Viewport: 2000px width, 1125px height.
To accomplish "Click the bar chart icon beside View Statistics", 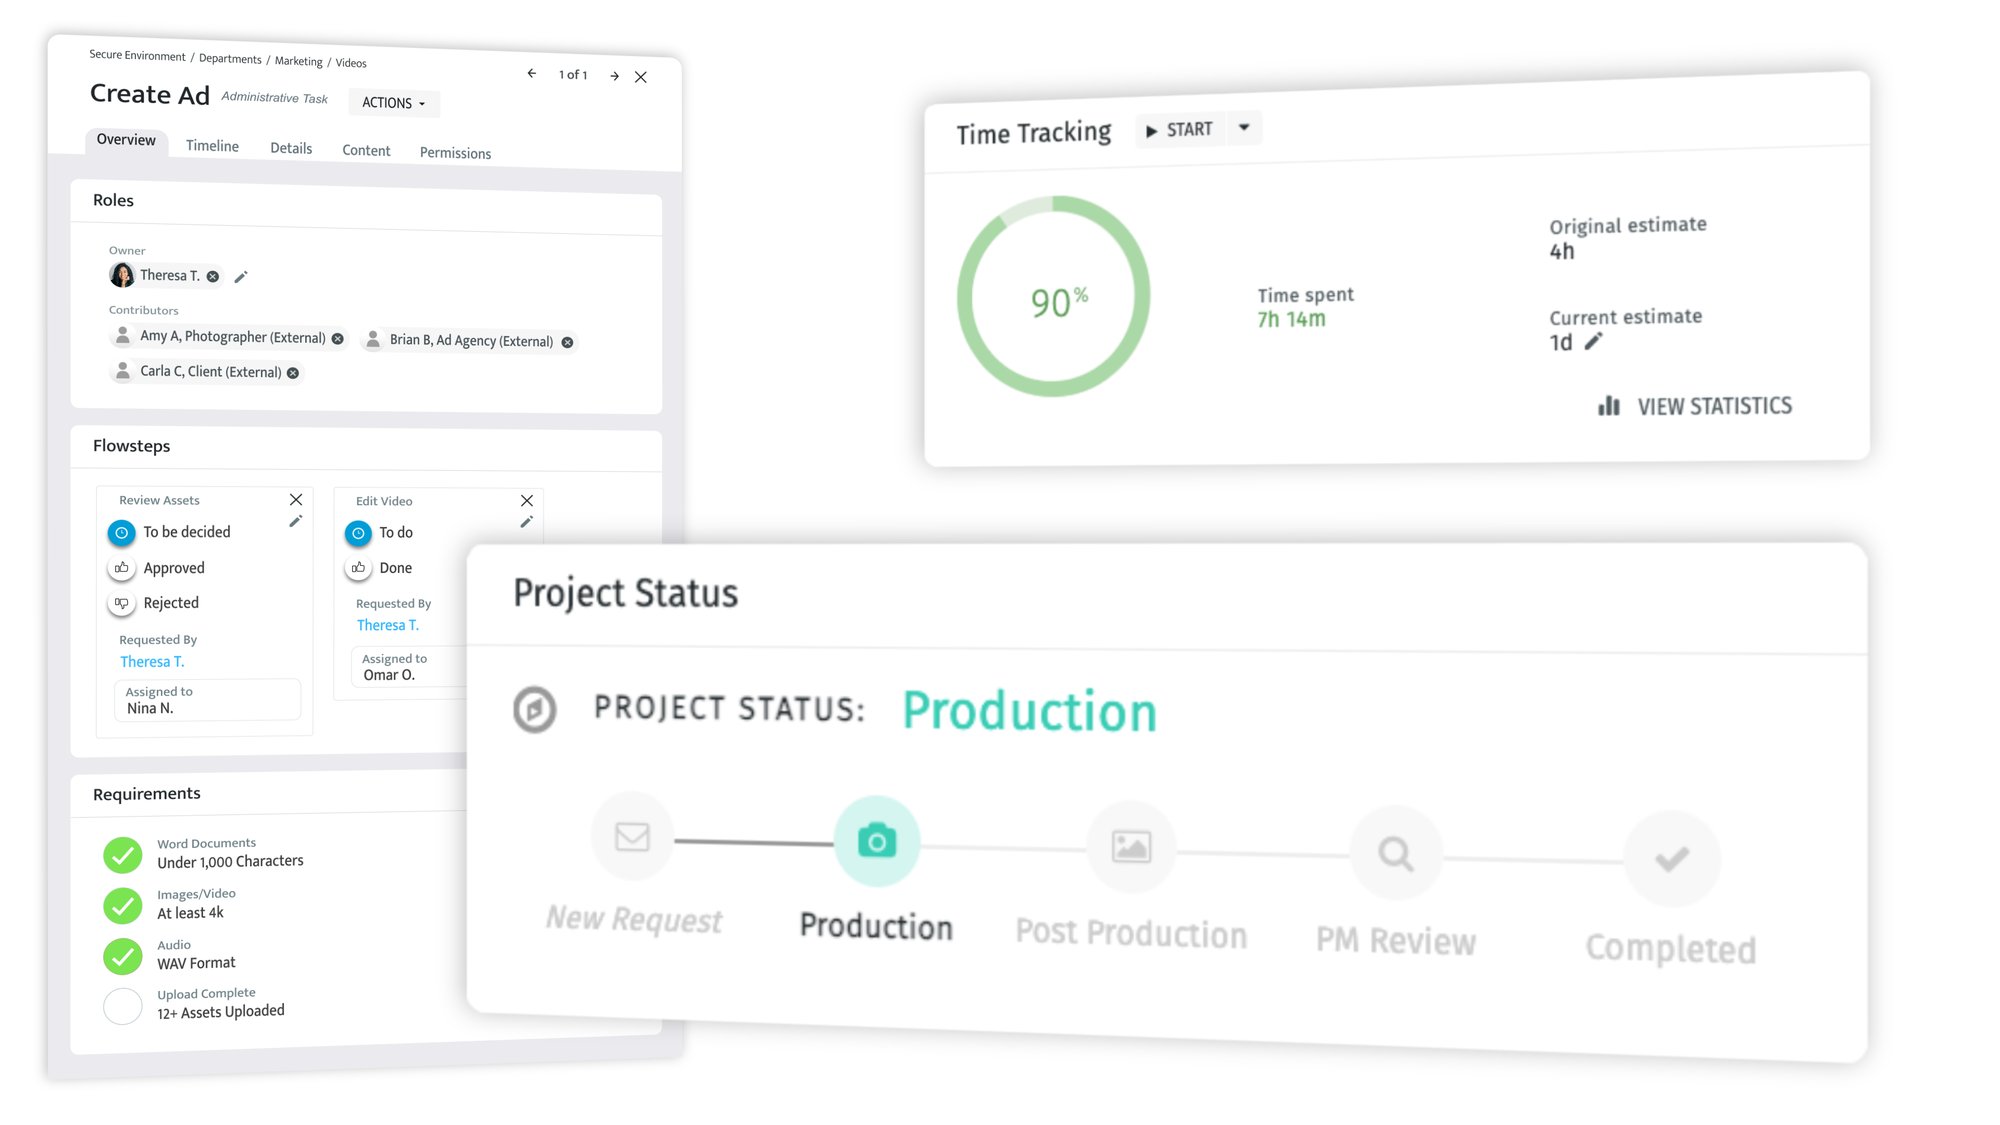I will pos(1608,406).
